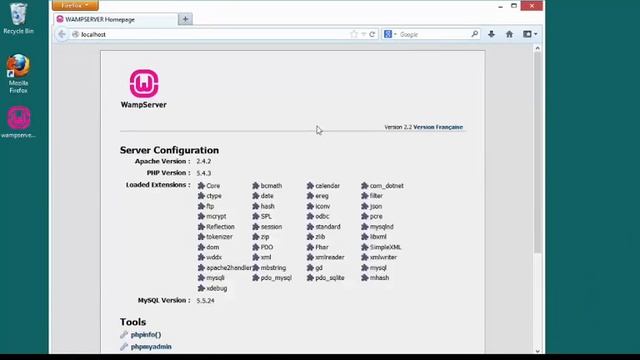Open a new tab with plus button
This screenshot has height=360, width=640.
[185, 19]
